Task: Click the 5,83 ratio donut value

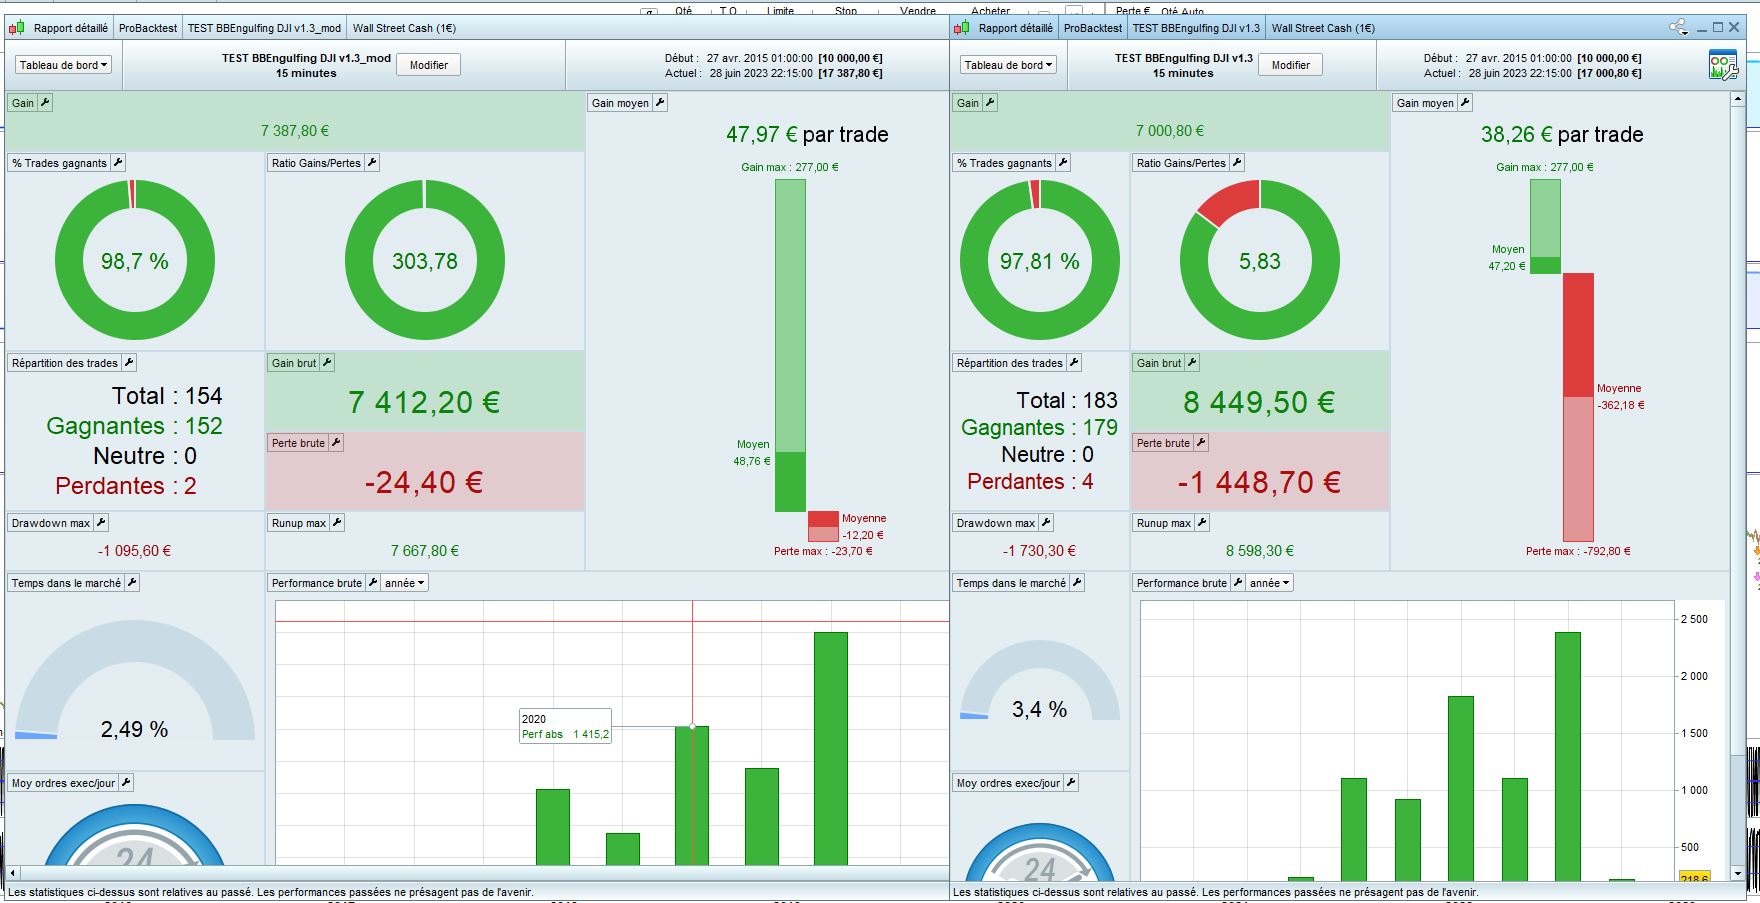Action: [x=1260, y=261]
